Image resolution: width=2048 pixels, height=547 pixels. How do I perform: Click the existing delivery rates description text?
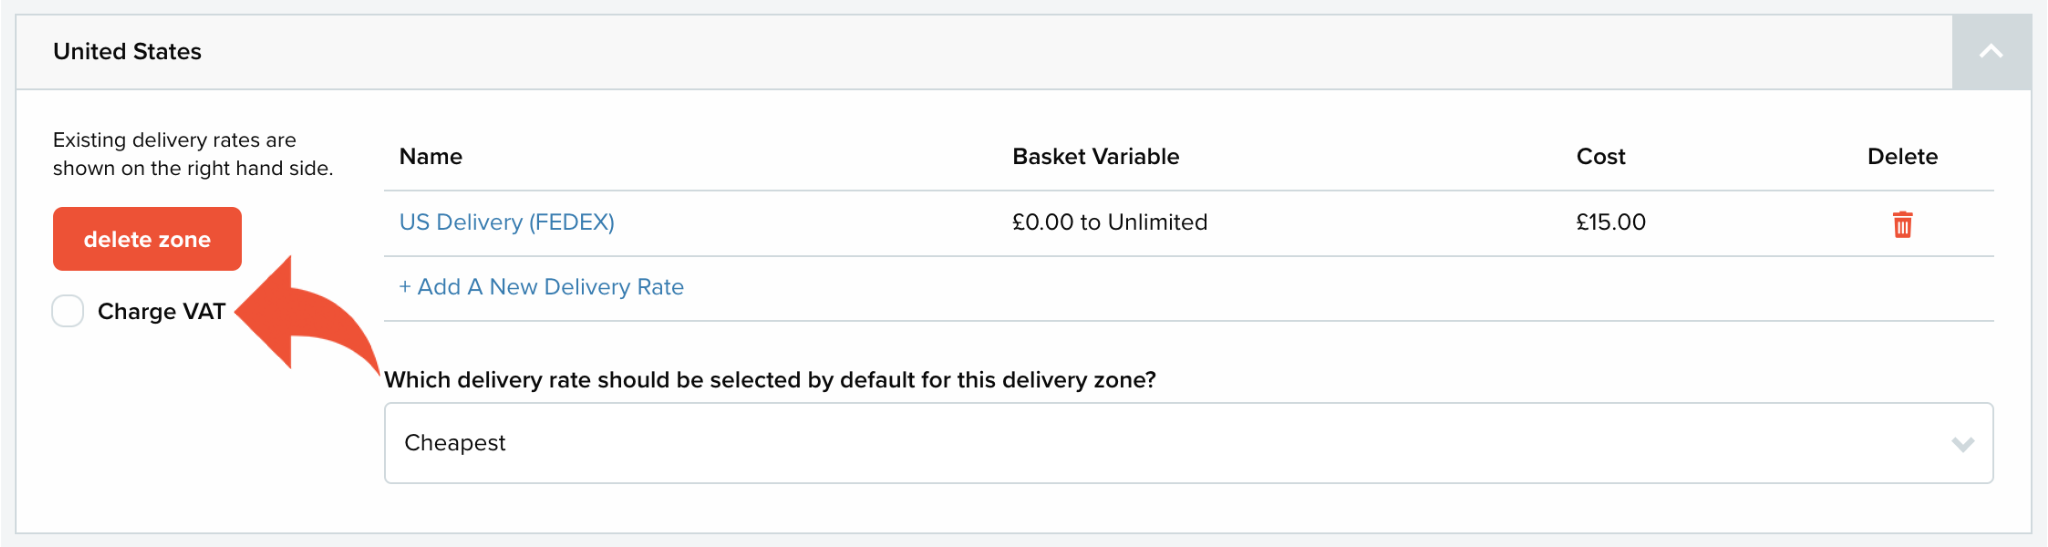pos(193,154)
